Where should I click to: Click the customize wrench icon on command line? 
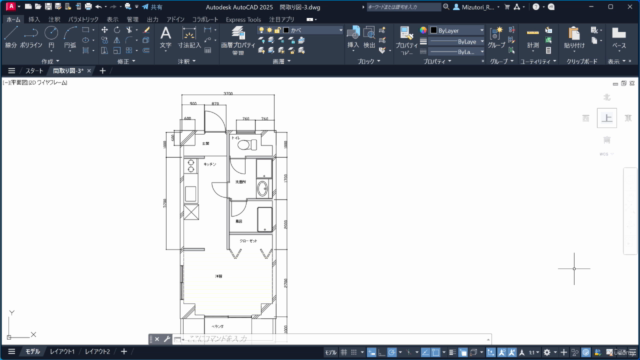coord(167,339)
